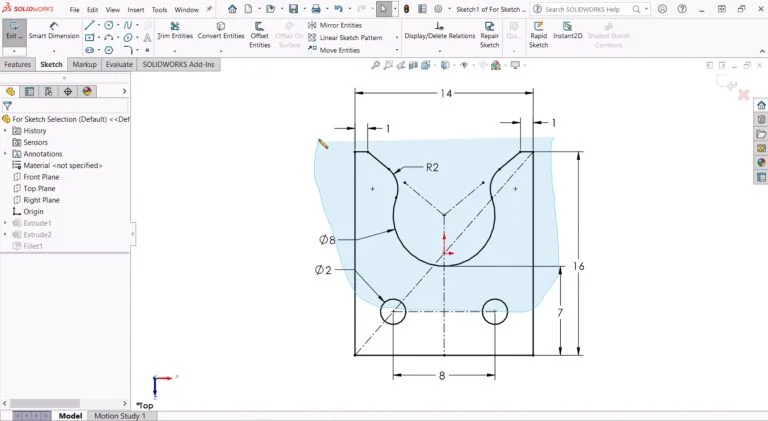Open the Trim Entities dropdown arrow
The height and width of the screenshot is (421, 768).
pos(175,50)
